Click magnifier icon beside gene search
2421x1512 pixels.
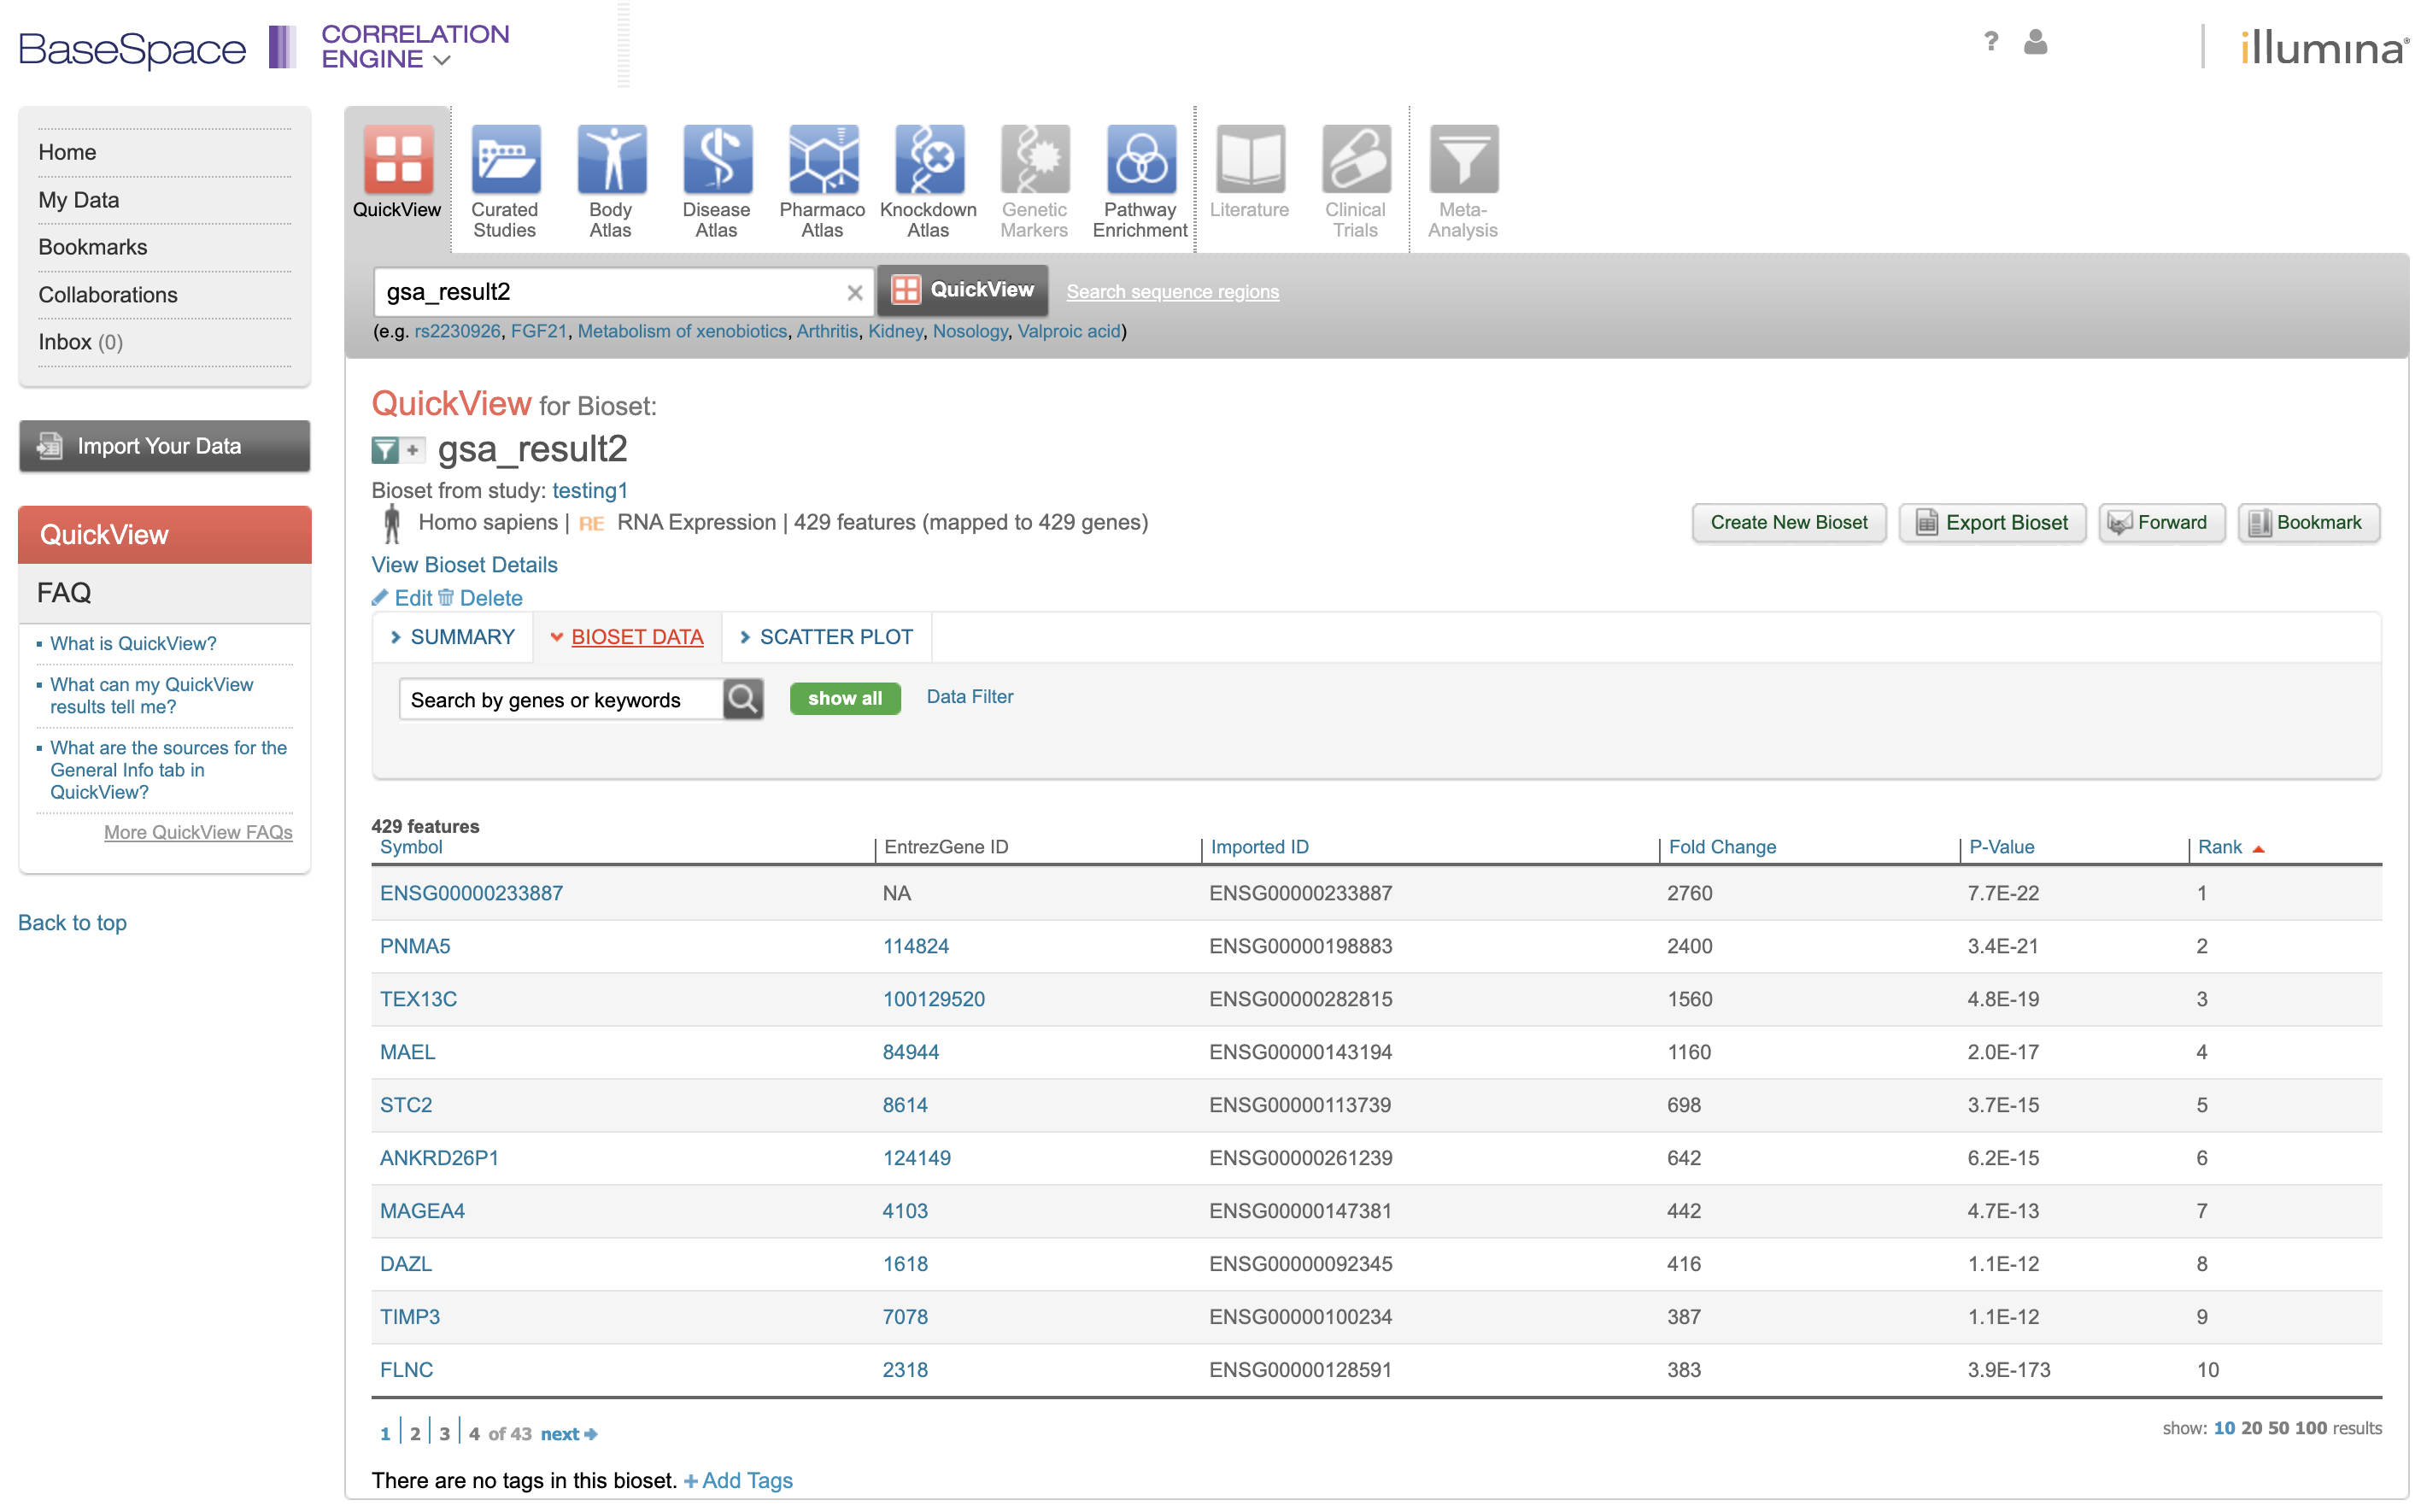tap(743, 699)
